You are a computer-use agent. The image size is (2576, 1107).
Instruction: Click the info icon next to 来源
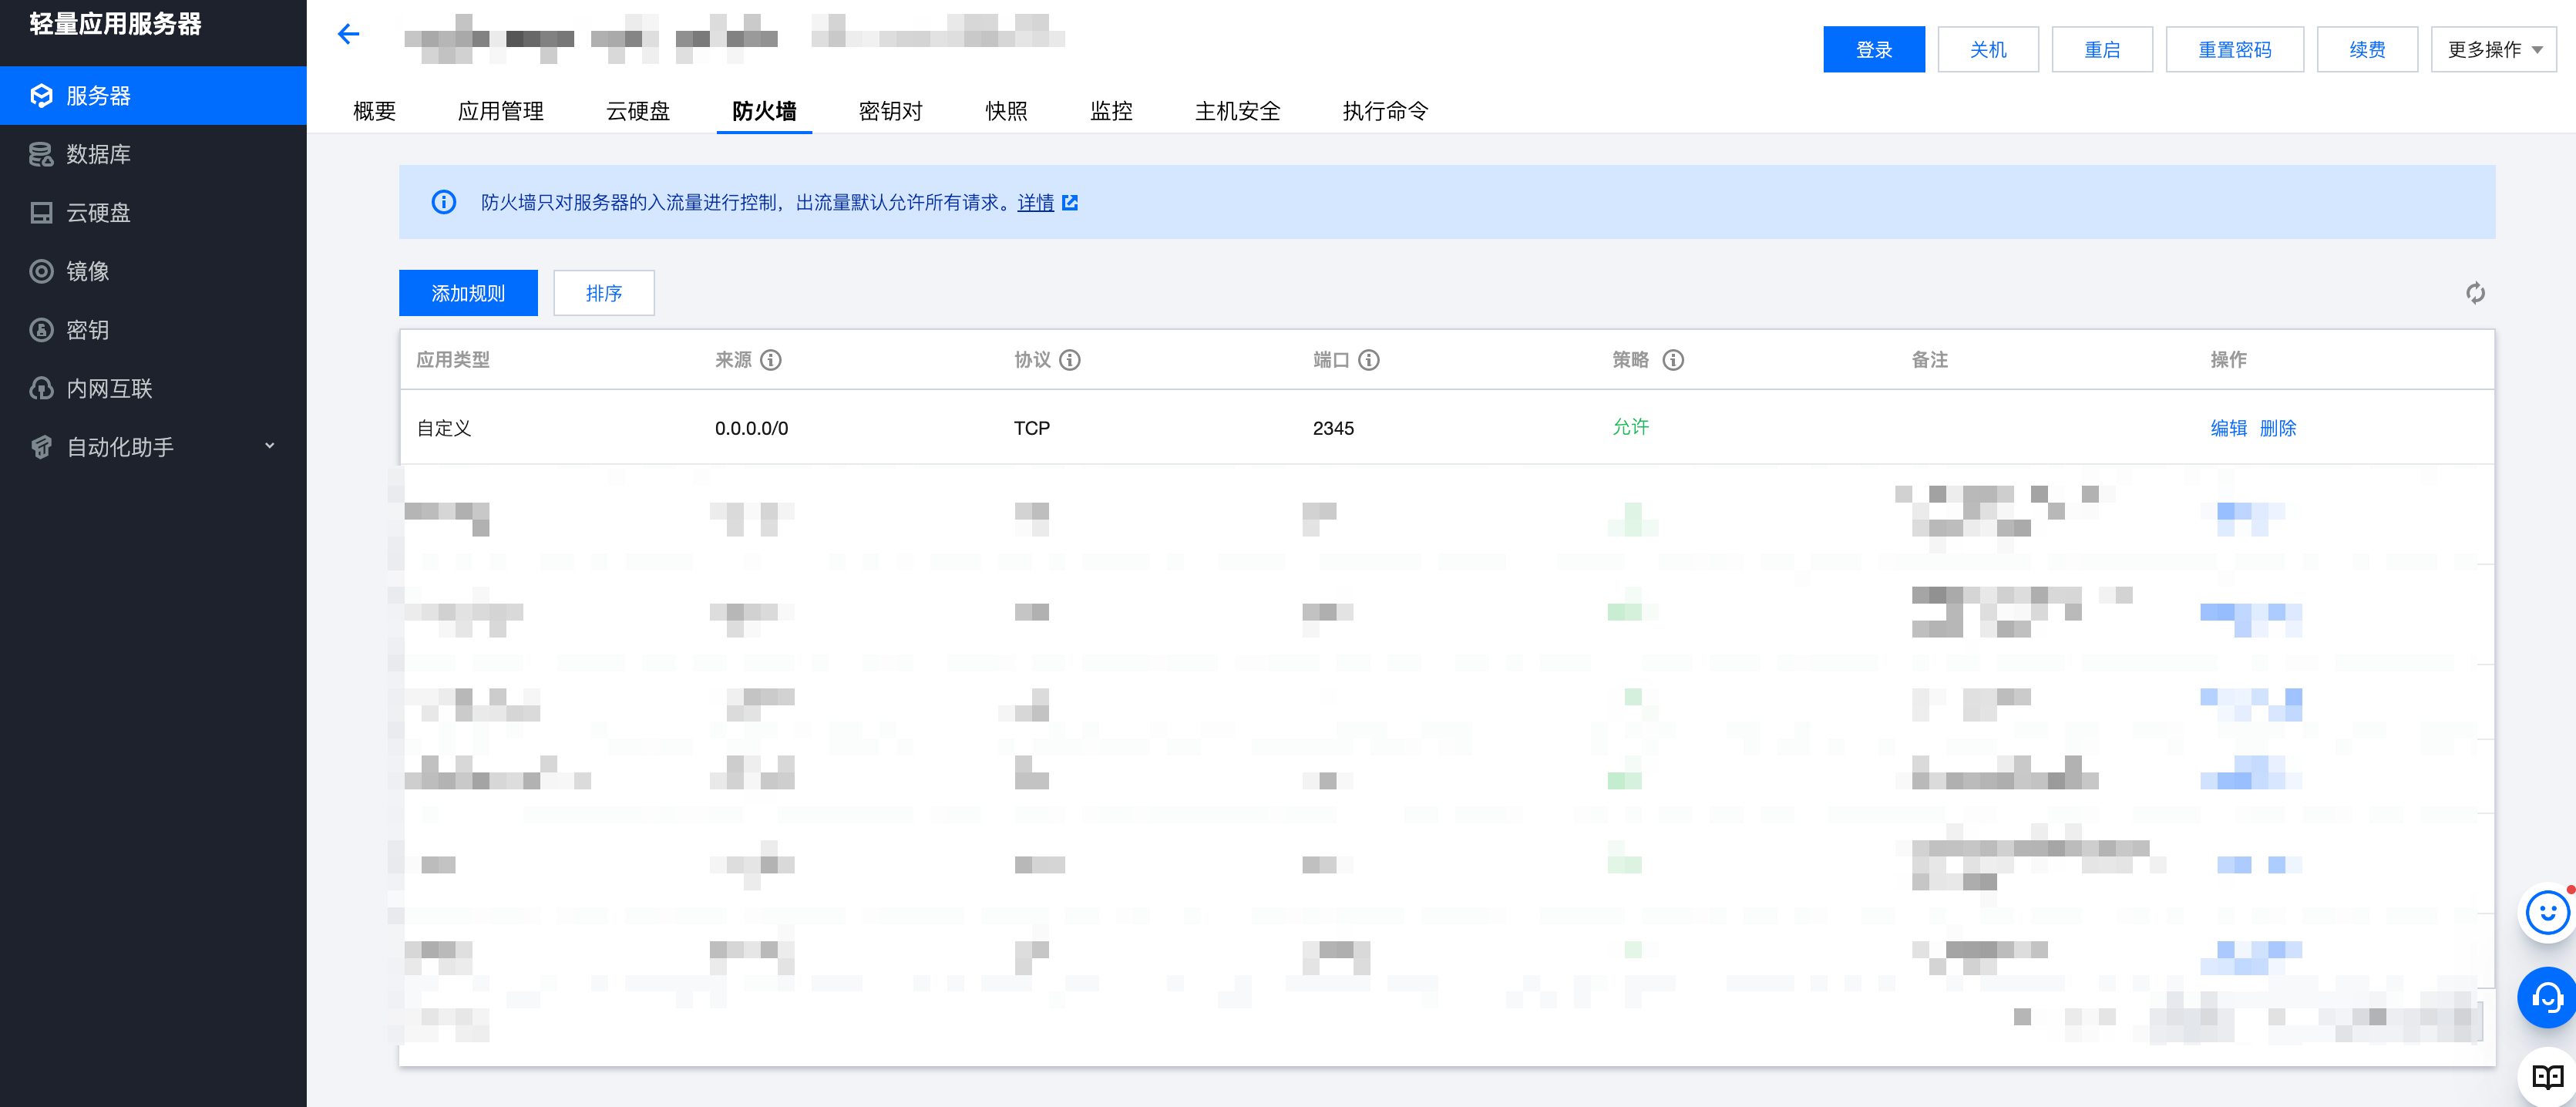coord(771,360)
